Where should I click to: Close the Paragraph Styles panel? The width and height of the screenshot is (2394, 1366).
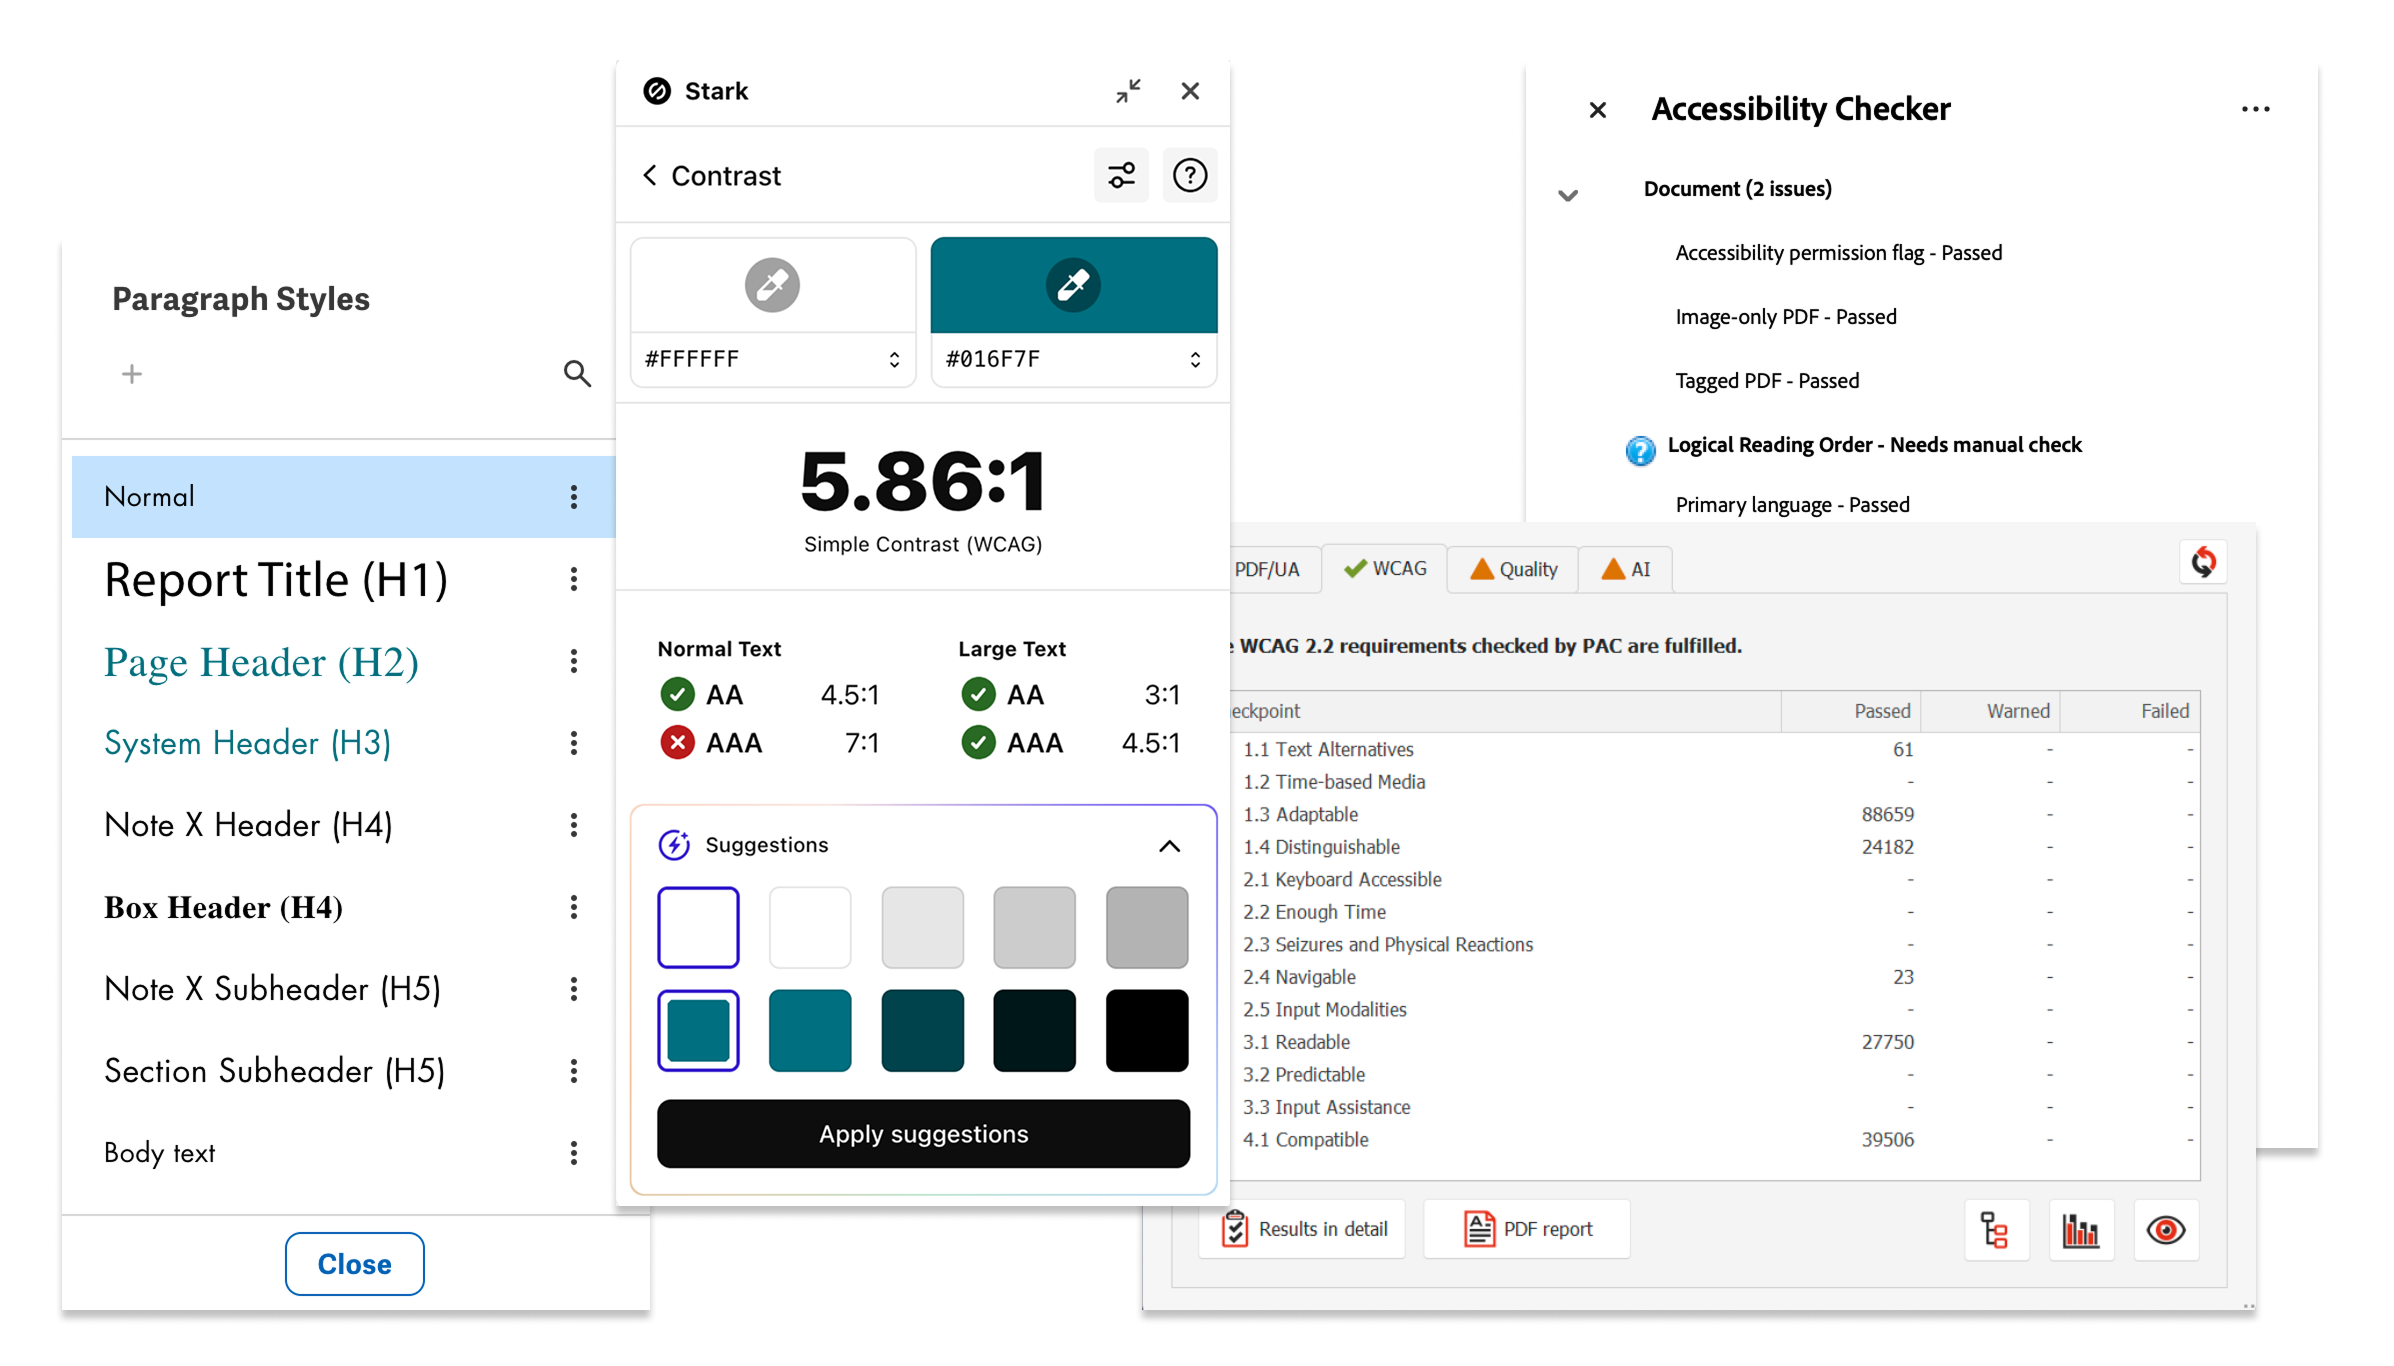[354, 1264]
